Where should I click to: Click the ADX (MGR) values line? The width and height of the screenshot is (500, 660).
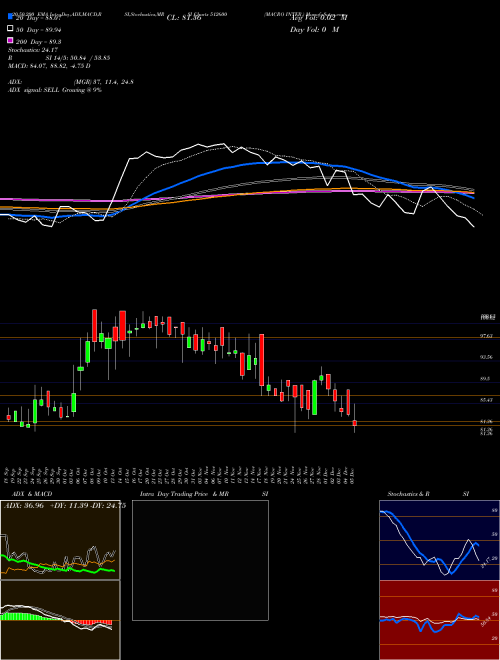coord(71,82)
